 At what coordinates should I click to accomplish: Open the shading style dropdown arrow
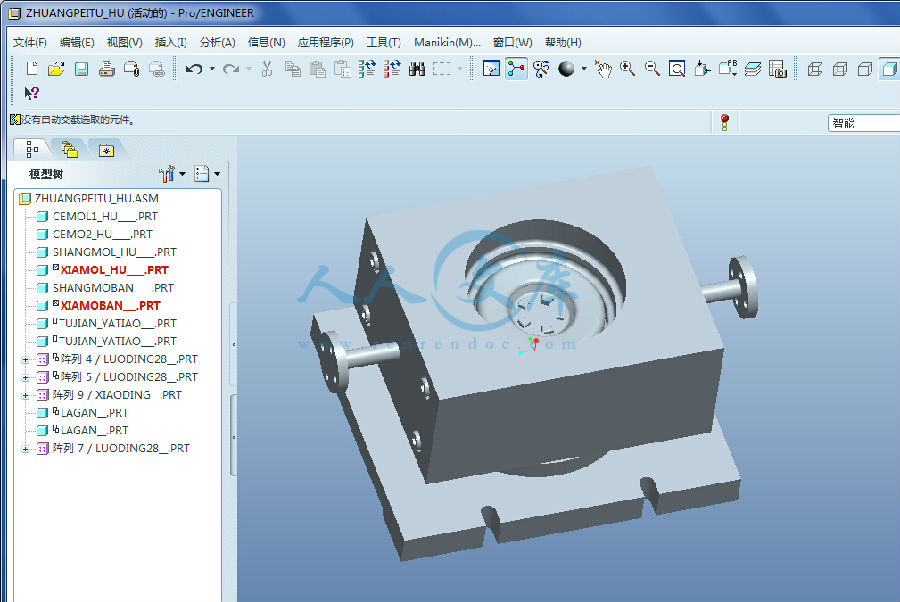pyautogui.click(x=584, y=69)
